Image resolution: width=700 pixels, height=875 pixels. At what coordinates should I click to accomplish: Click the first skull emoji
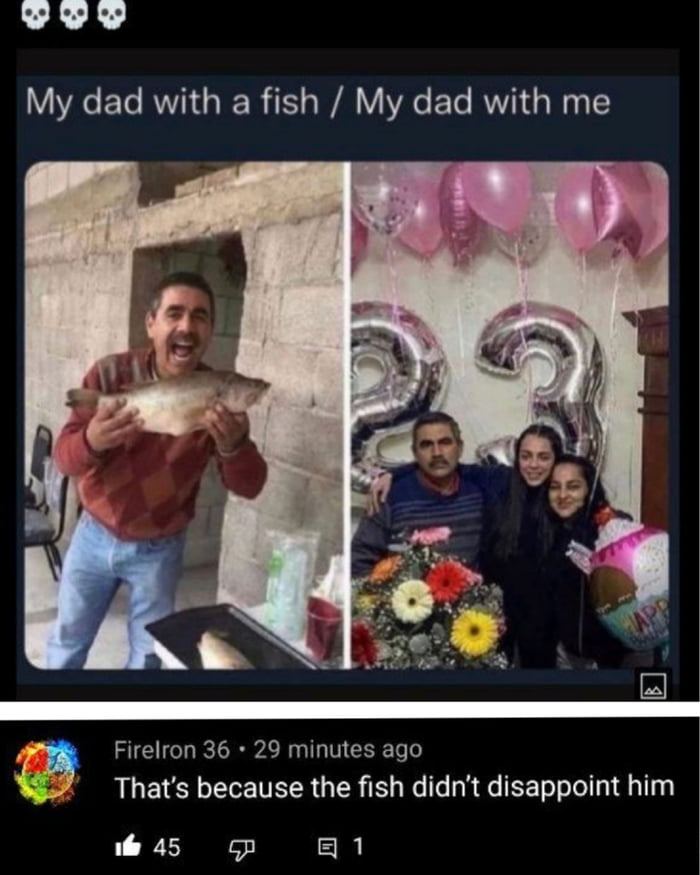[x=37, y=16]
